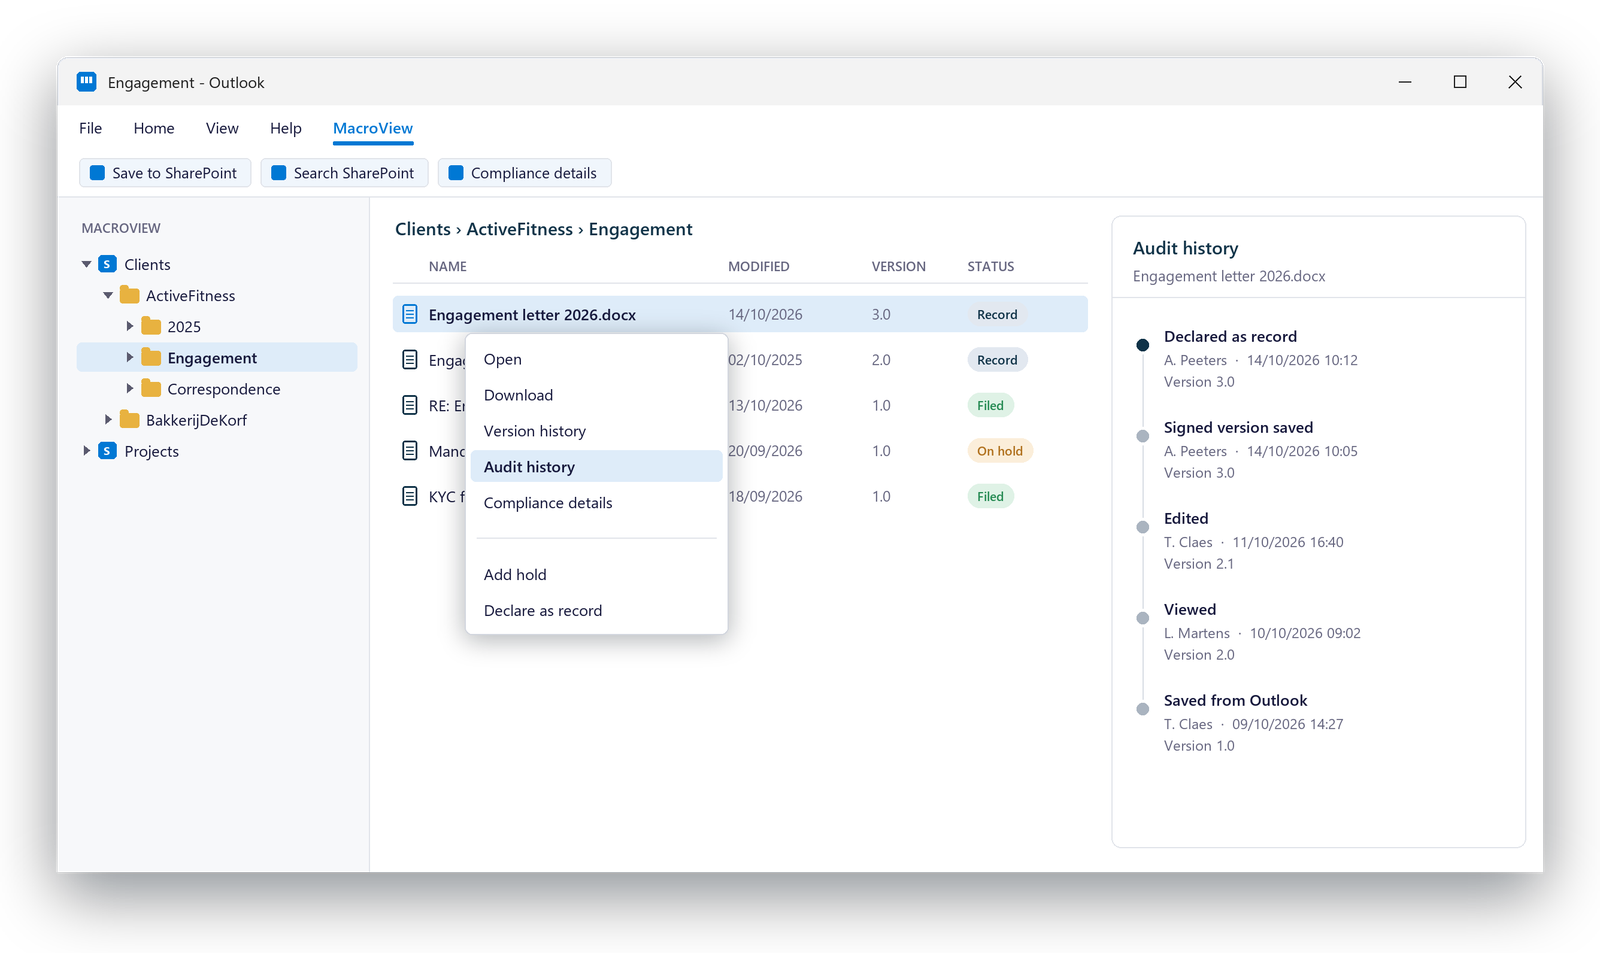Select Audit history in context menu
Viewport: 1600px width, 953px height.
click(x=596, y=467)
